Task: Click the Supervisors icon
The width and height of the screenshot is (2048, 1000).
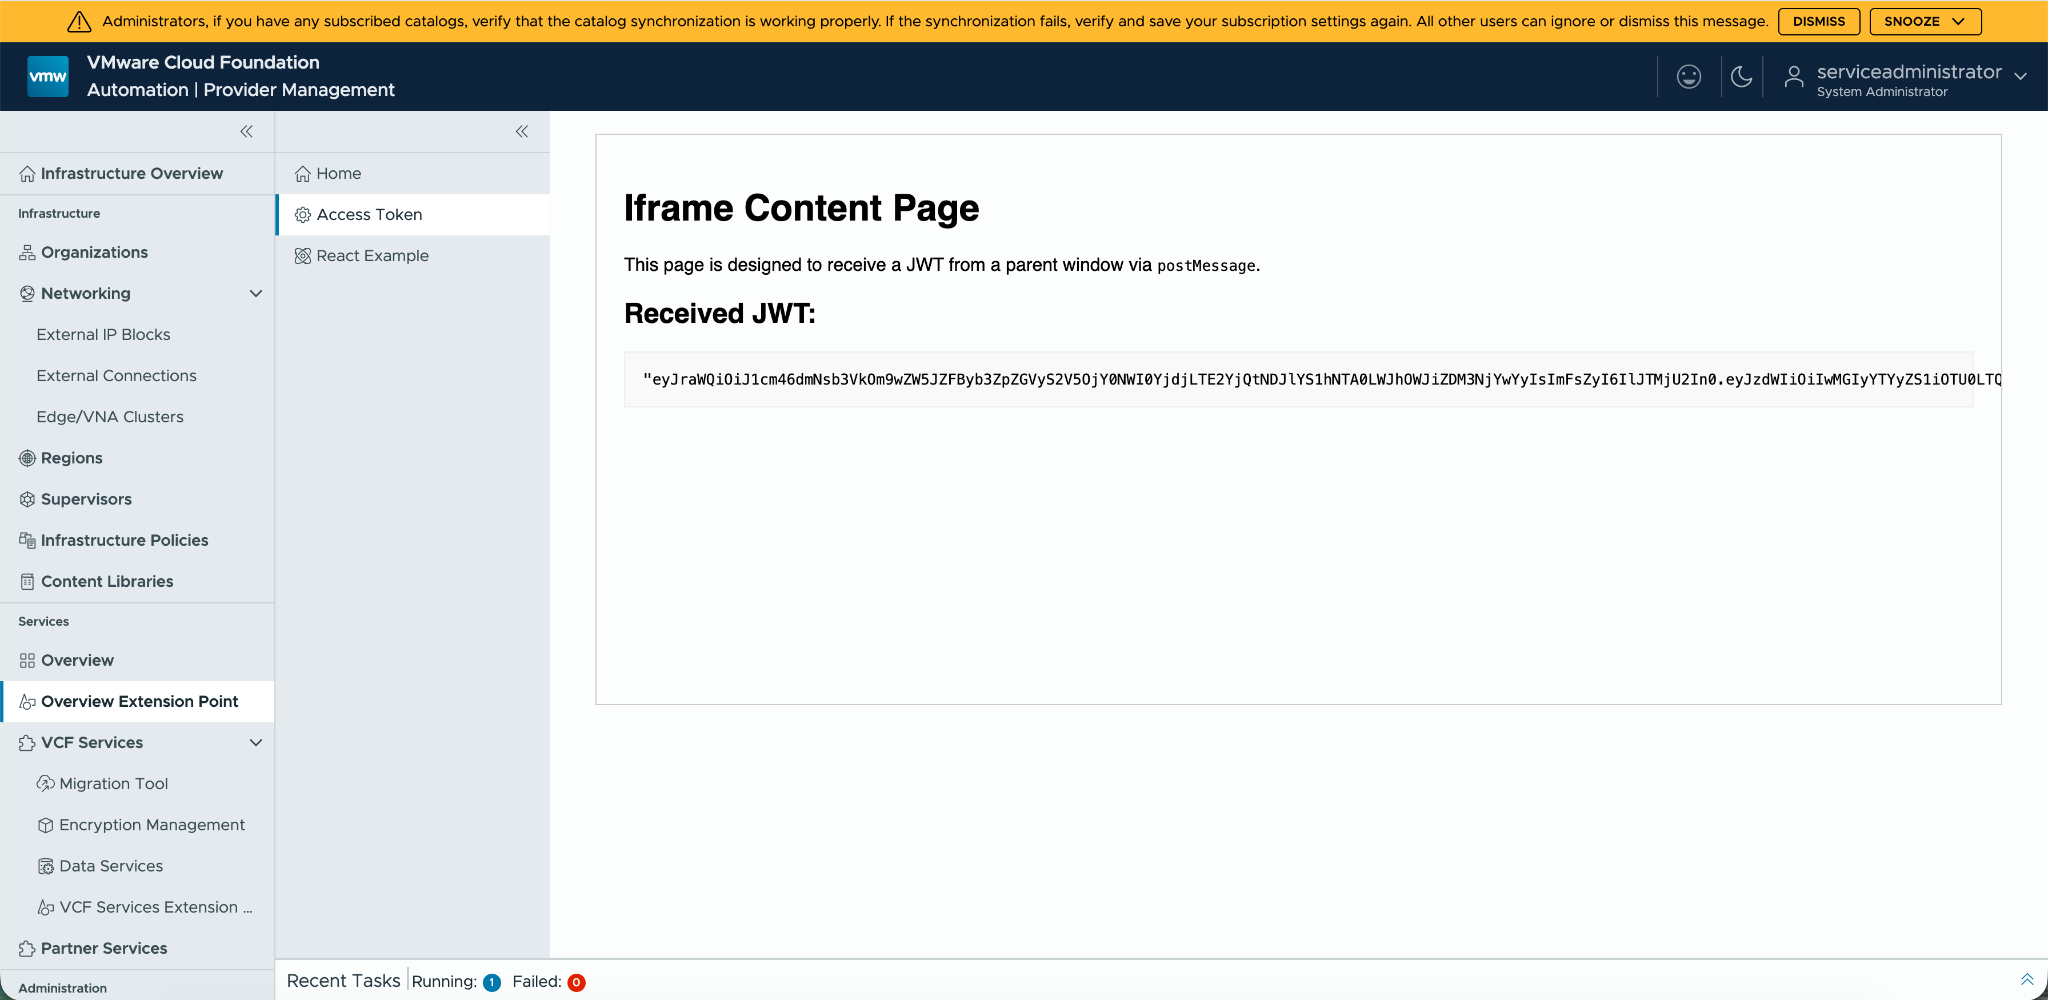Action: (27, 500)
